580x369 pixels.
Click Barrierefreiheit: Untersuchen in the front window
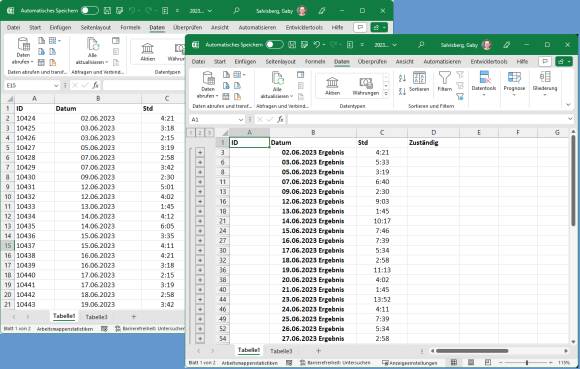point(335,363)
